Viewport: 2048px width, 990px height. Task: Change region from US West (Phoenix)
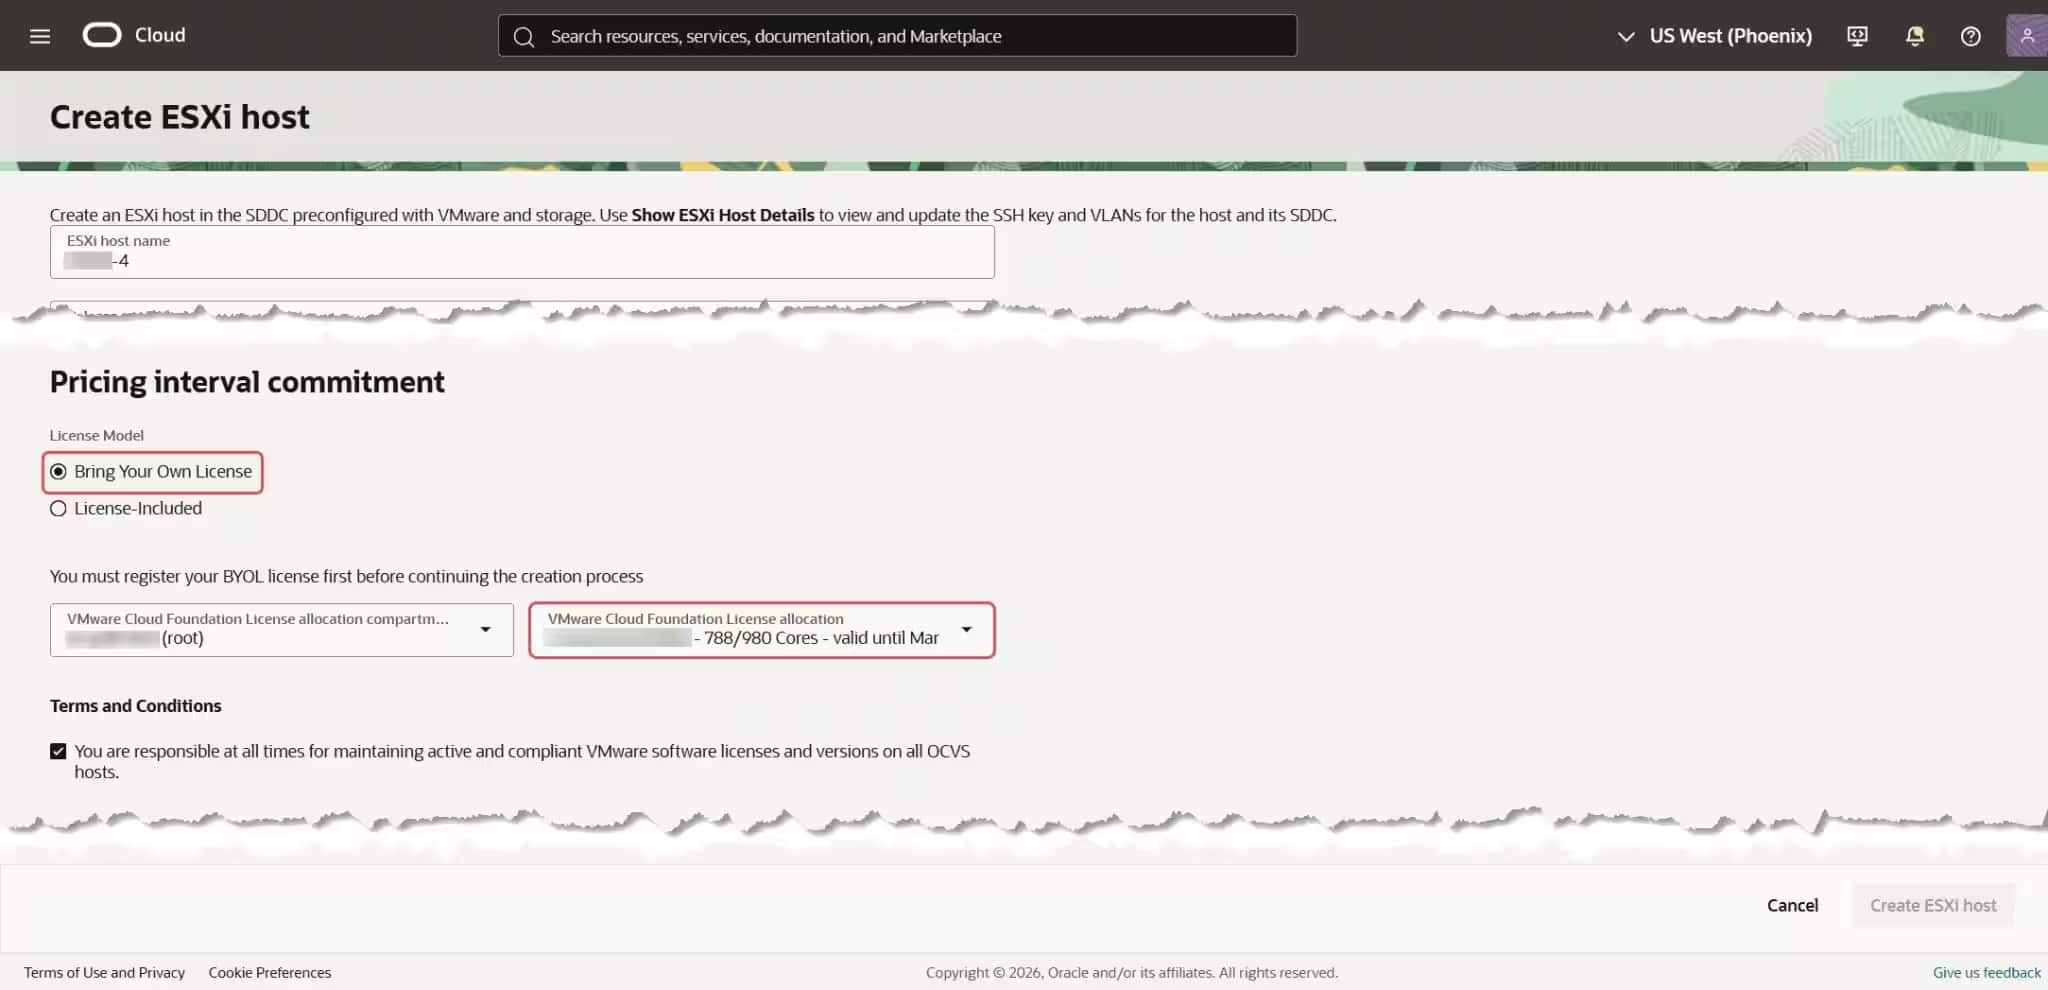(1730, 36)
